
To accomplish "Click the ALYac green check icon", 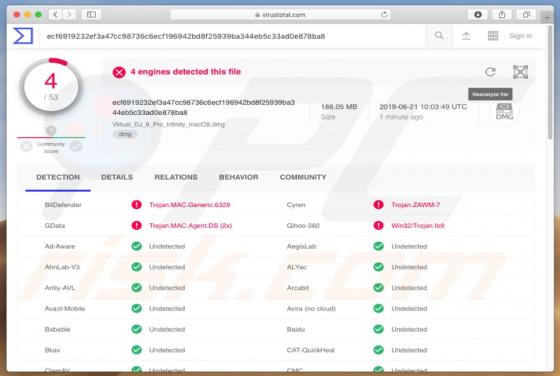I will pyautogui.click(x=379, y=267).
